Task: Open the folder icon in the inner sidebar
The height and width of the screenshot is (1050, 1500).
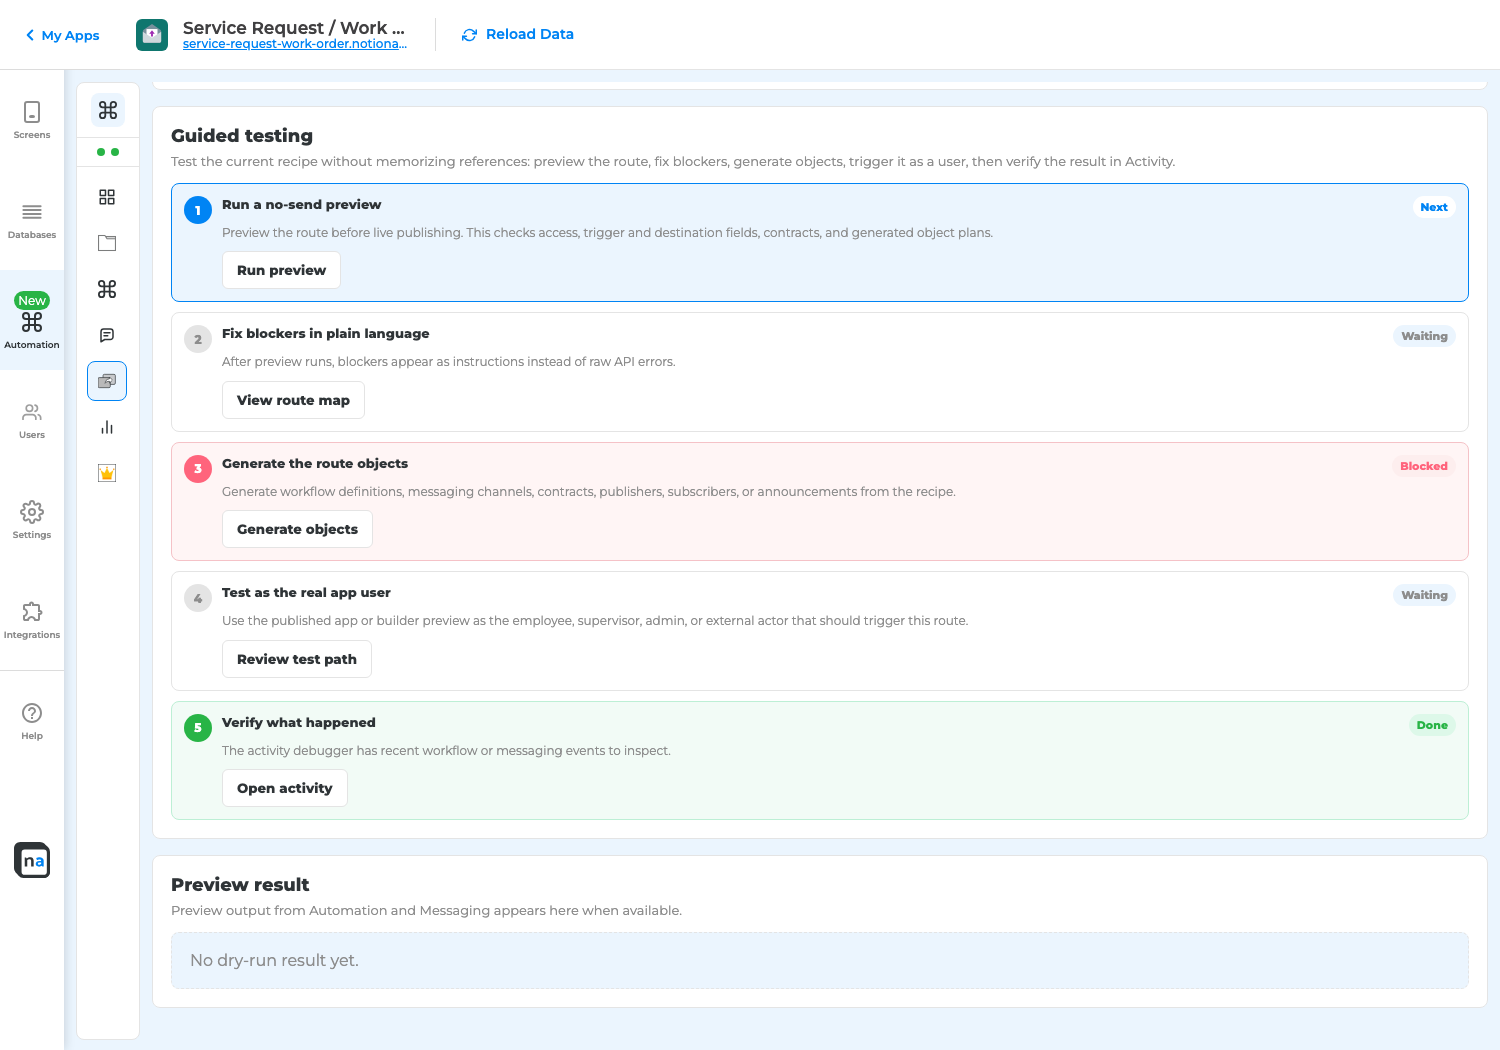Action: [x=107, y=243]
